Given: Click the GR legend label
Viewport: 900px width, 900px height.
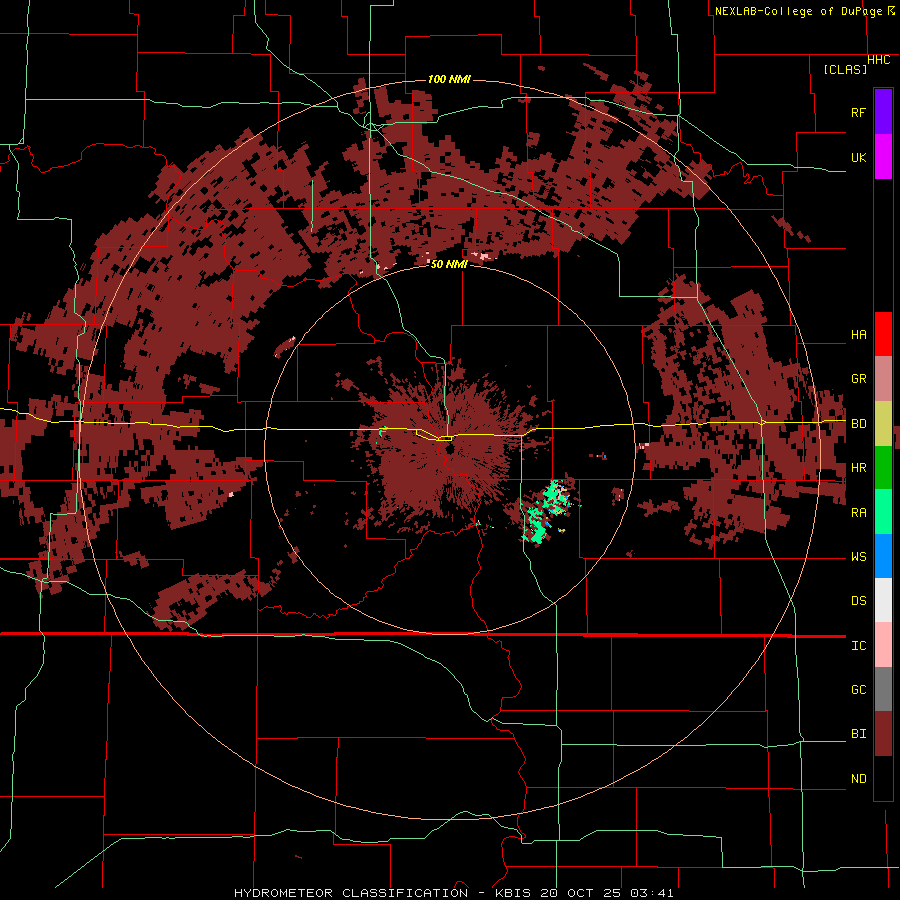Looking at the screenshot, I should 858,379.
